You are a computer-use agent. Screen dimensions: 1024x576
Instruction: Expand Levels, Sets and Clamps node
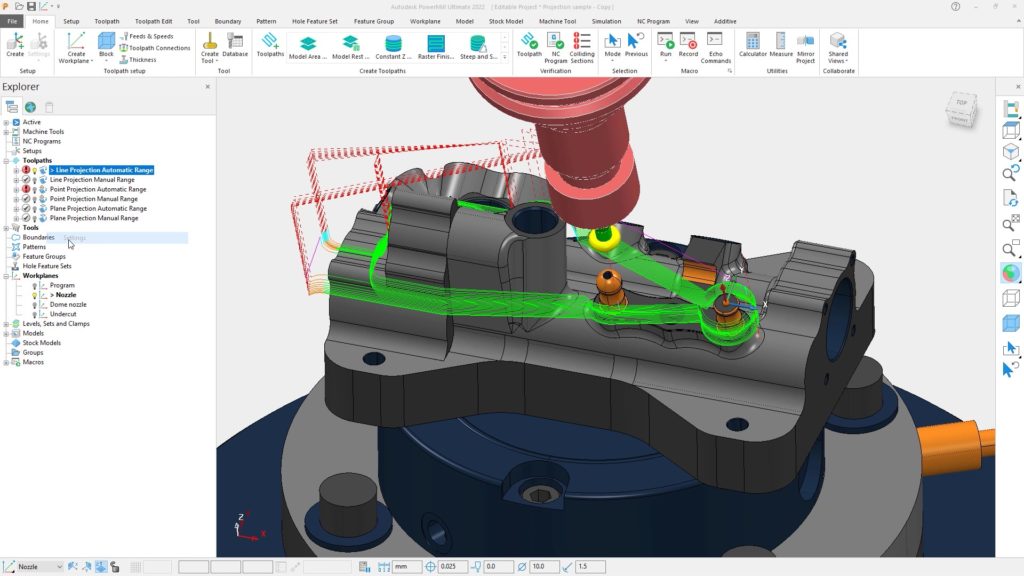coord(7,324)
